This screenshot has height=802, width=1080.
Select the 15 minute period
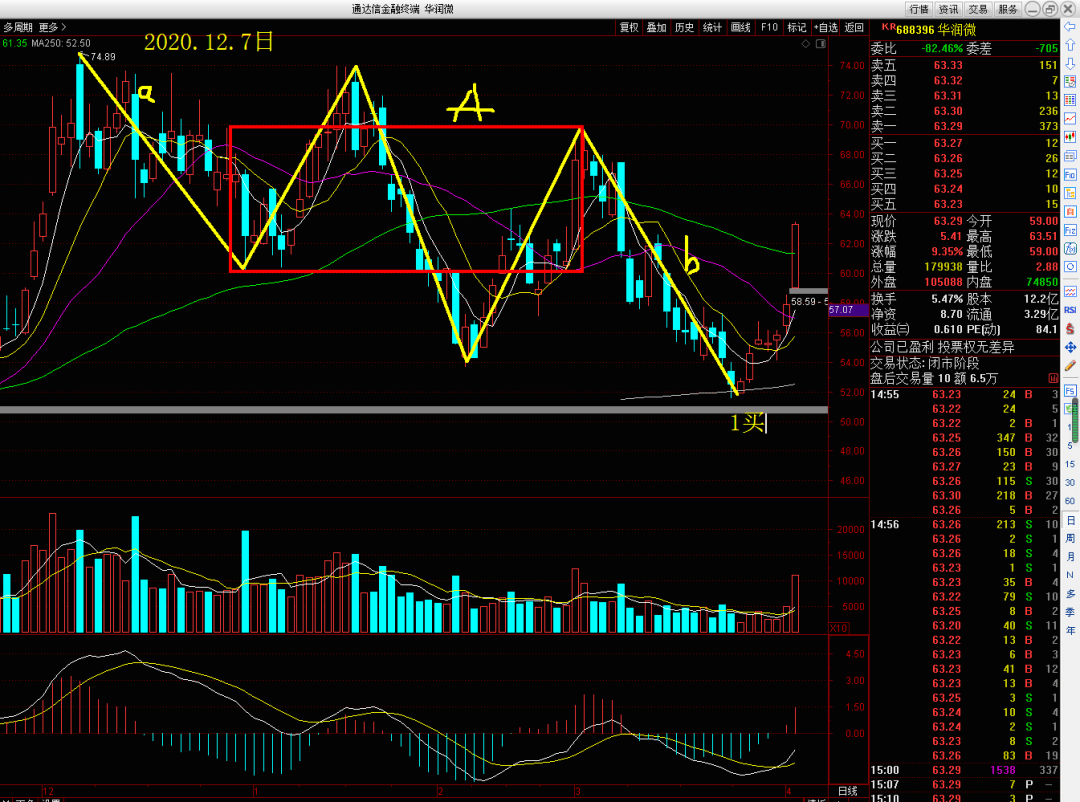pos(1070,464)
